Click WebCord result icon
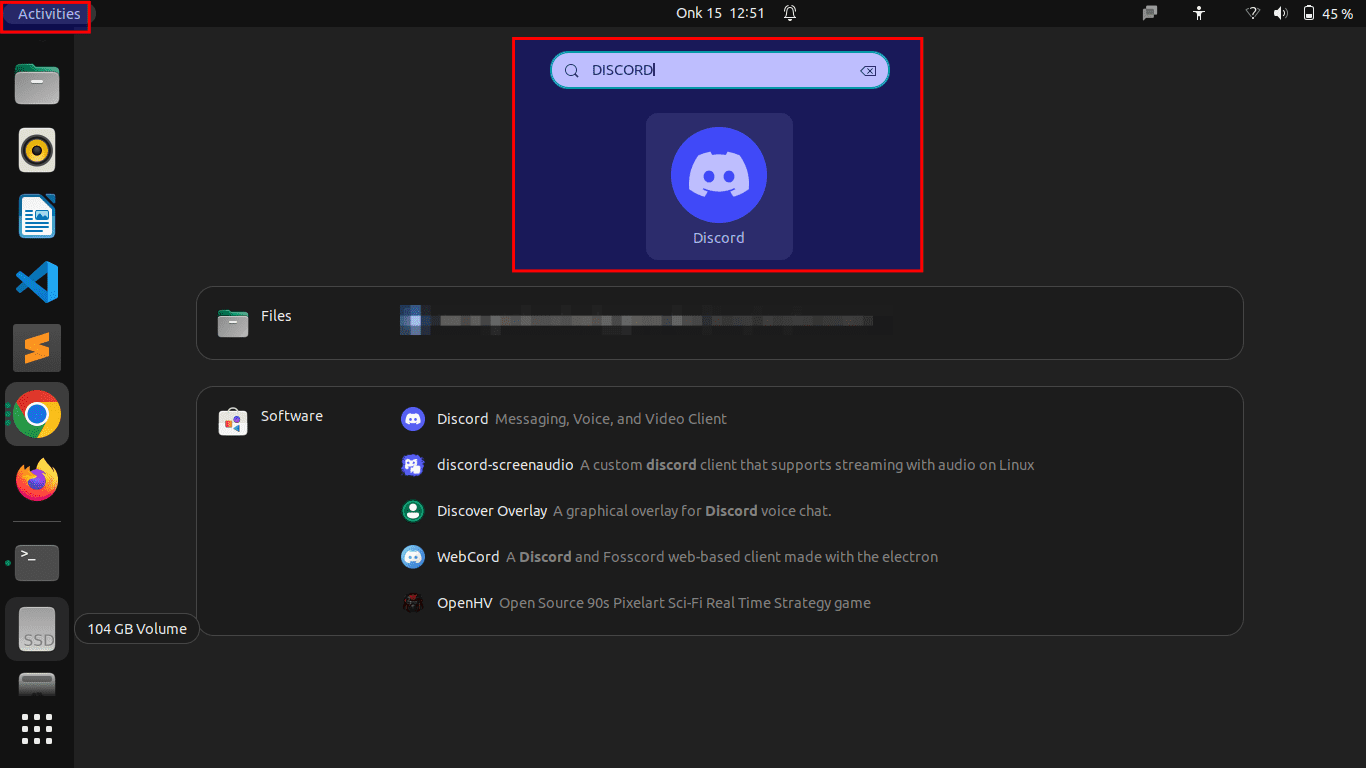This screenshot has width=1366, height=768. coord(413,557)
